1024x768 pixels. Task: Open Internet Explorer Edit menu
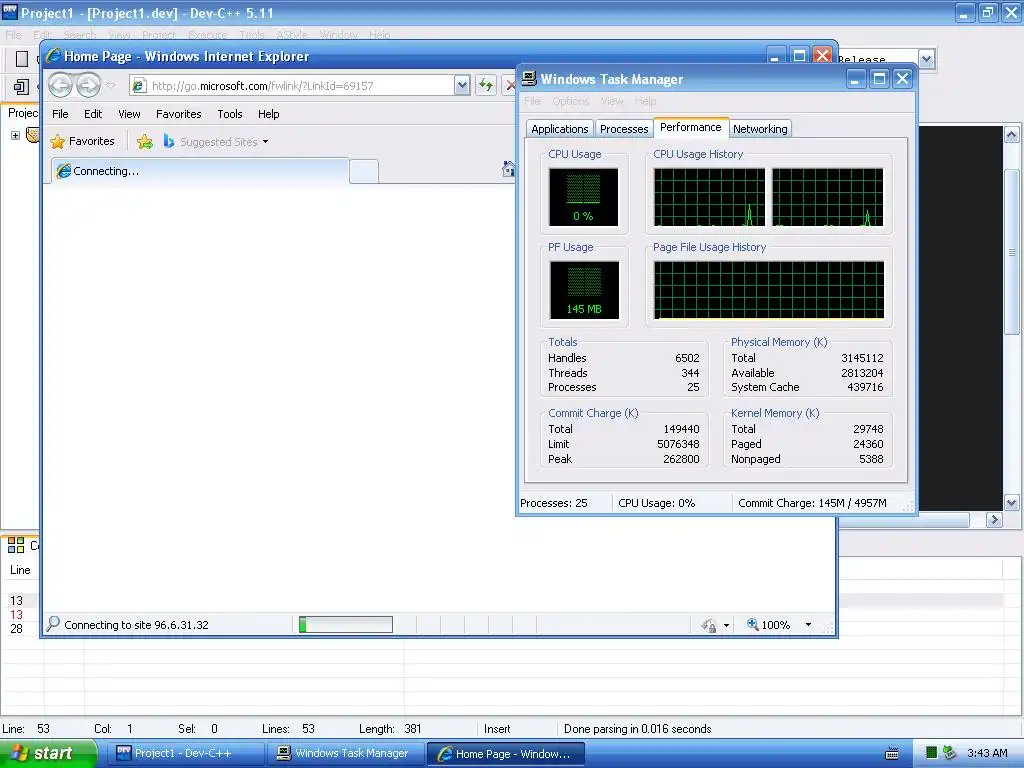tap(93, 114)
